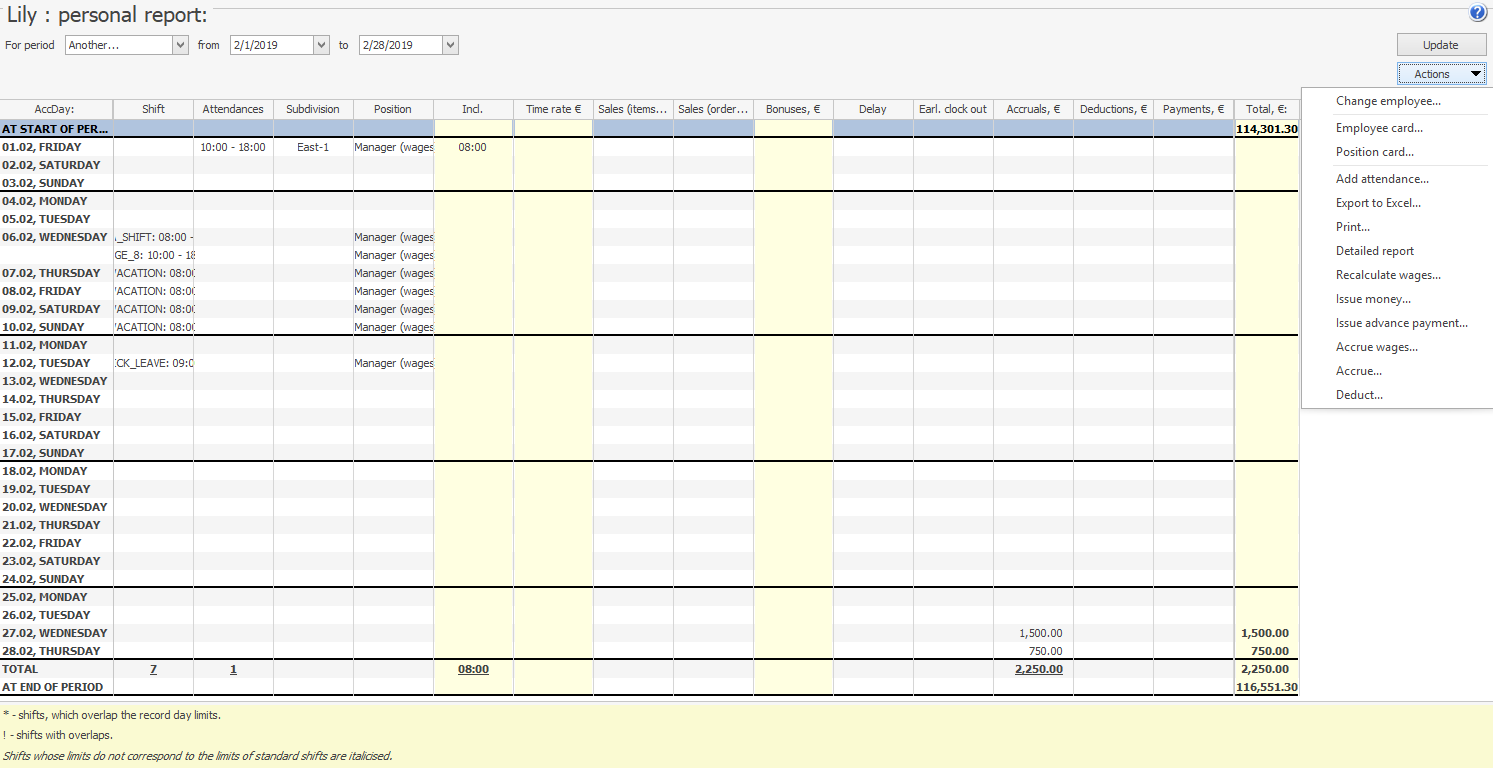Select the Deduct menu item
Screen dimensions: 1493x768
point(1359,395)
